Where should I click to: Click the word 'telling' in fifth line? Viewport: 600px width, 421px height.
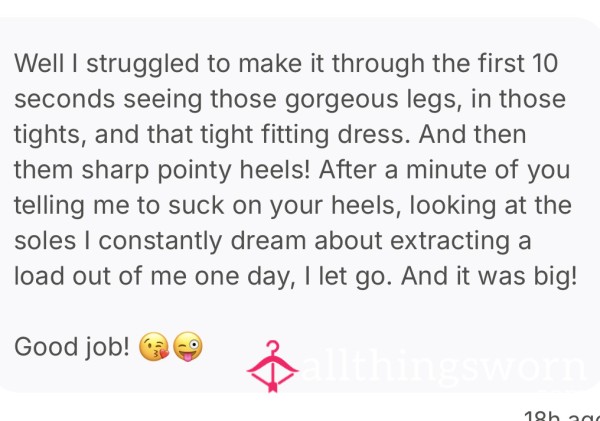(49, 206)
